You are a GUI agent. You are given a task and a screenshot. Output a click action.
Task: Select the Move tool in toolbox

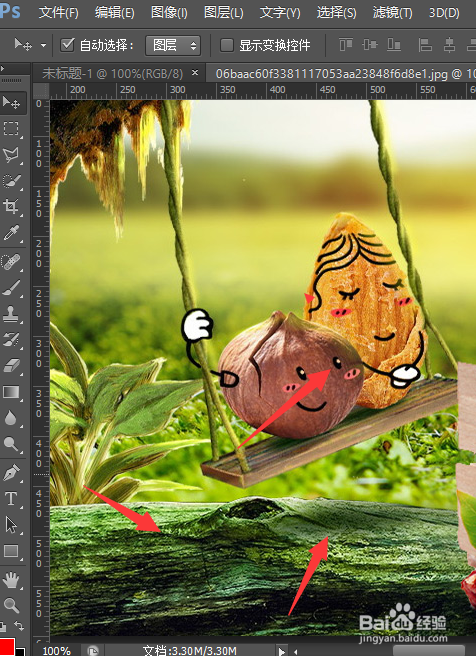click(x=11, y=102)
